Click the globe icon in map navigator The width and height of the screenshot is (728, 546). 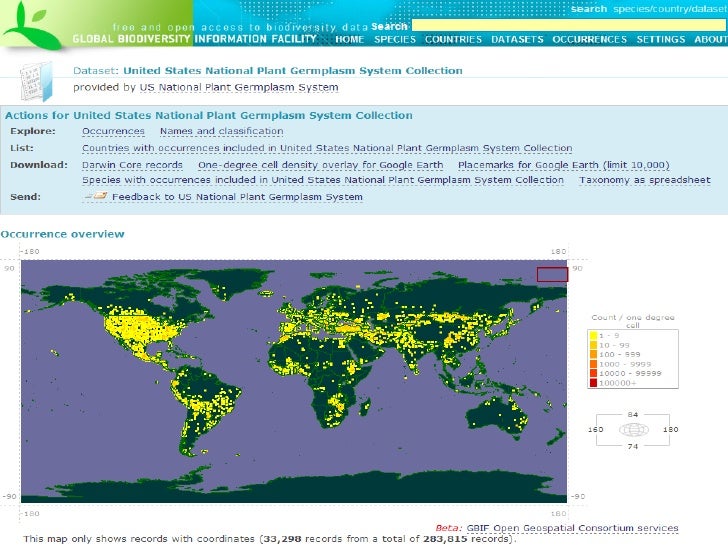(x=634, y=429)
